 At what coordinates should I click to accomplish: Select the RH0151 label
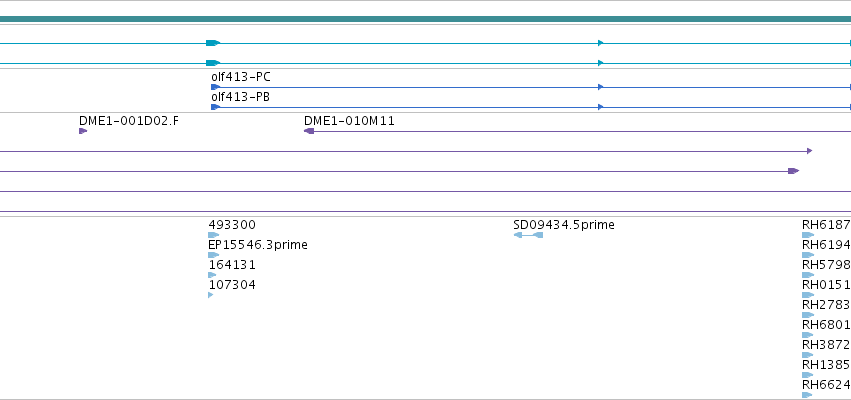(x=826, y=285)
